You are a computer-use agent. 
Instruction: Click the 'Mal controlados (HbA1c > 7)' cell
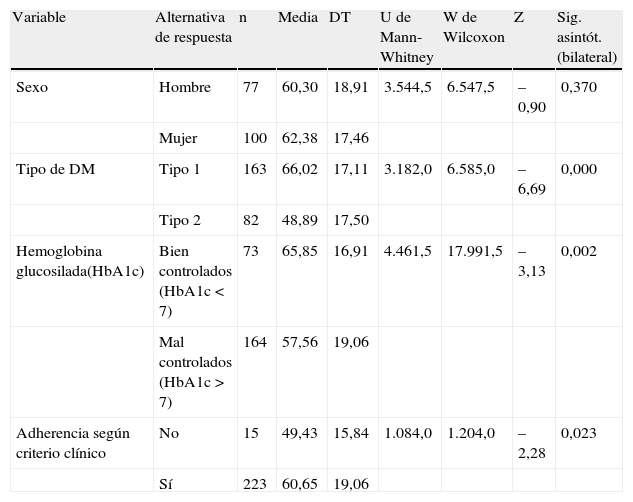tap(194, 371)
